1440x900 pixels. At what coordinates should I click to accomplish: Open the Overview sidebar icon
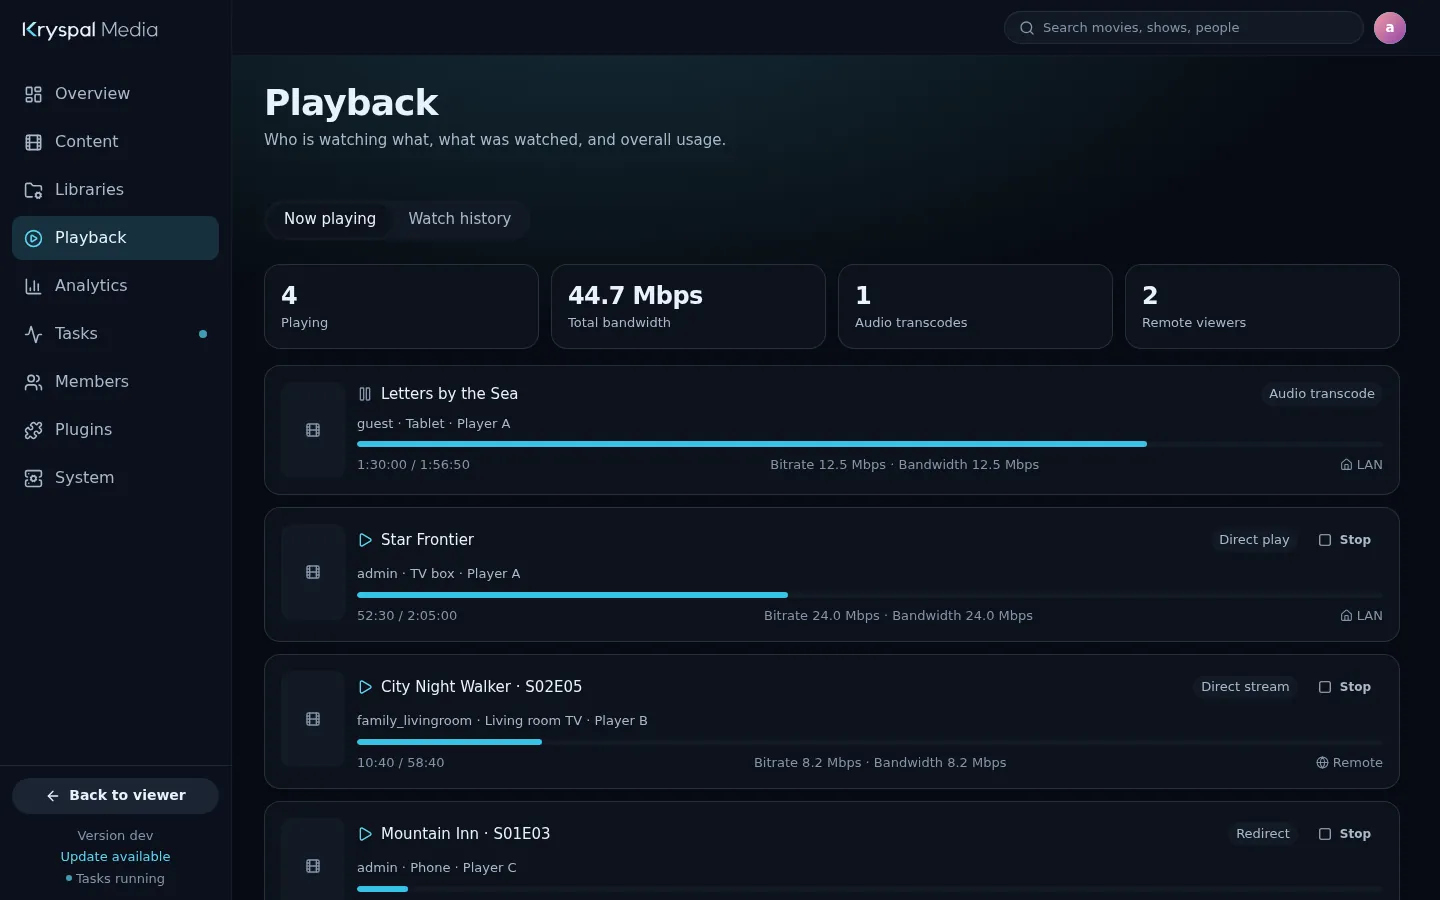[33, 94]
